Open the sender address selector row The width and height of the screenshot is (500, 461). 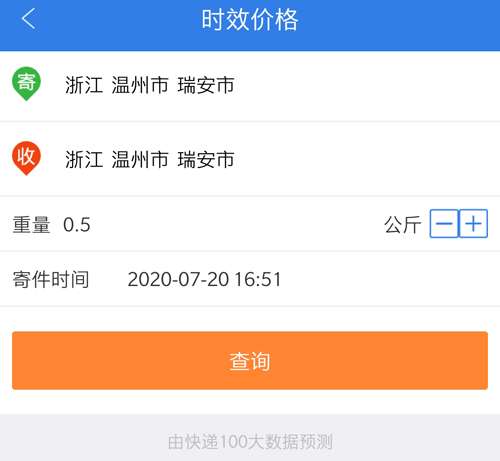pyautogui.click(x=250, y=86)
